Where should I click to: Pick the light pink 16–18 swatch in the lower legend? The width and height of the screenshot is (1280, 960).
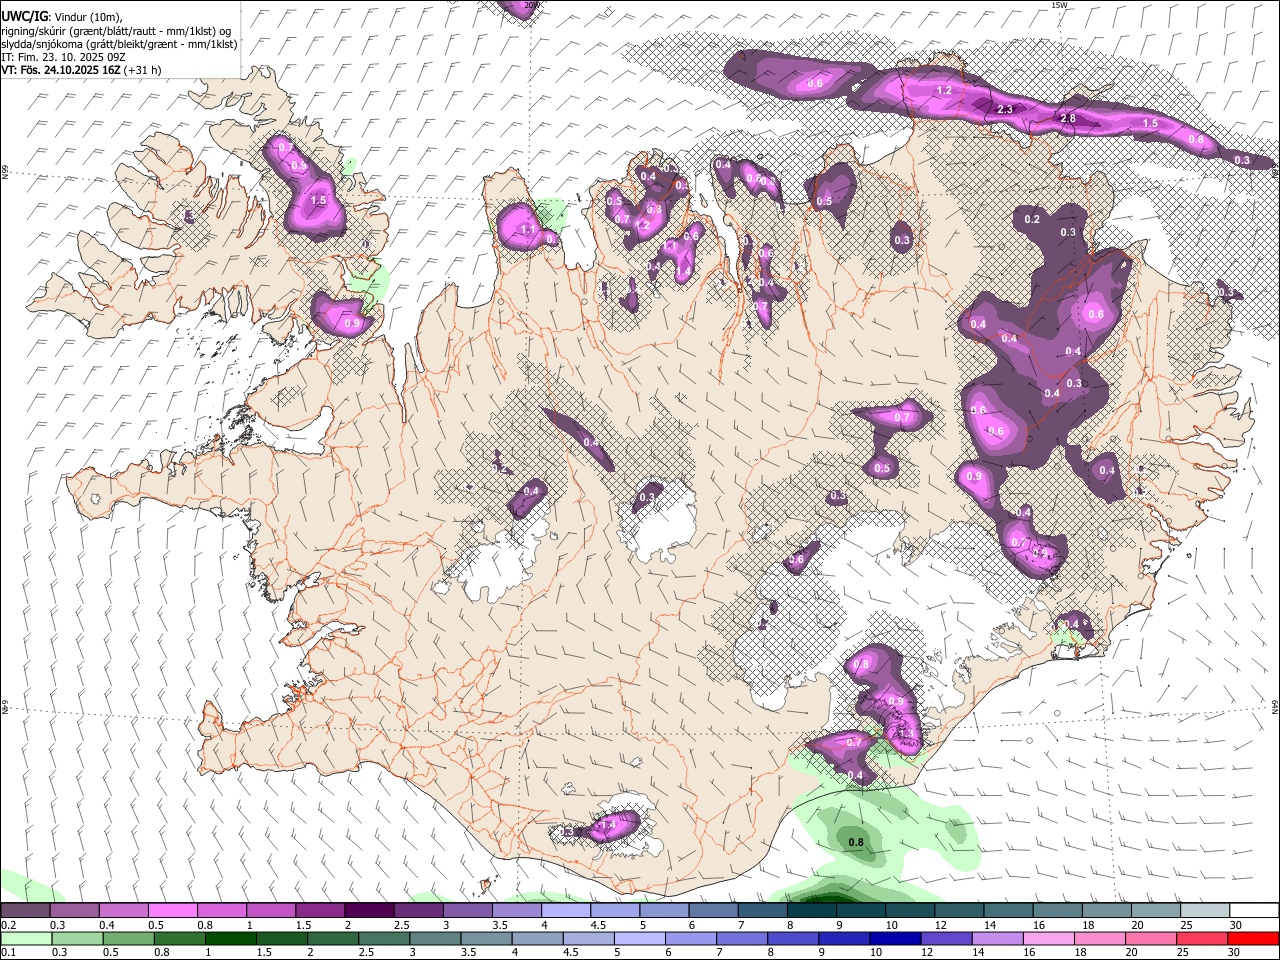(1050, 938)
